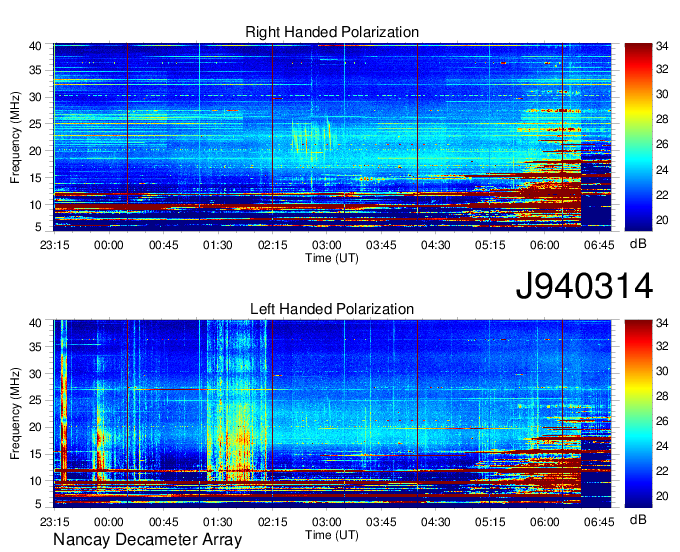Viewport: 680px width, 552px height.
Task: Click the "40" frequency tick on Left Handed plot
Action: 35,323
